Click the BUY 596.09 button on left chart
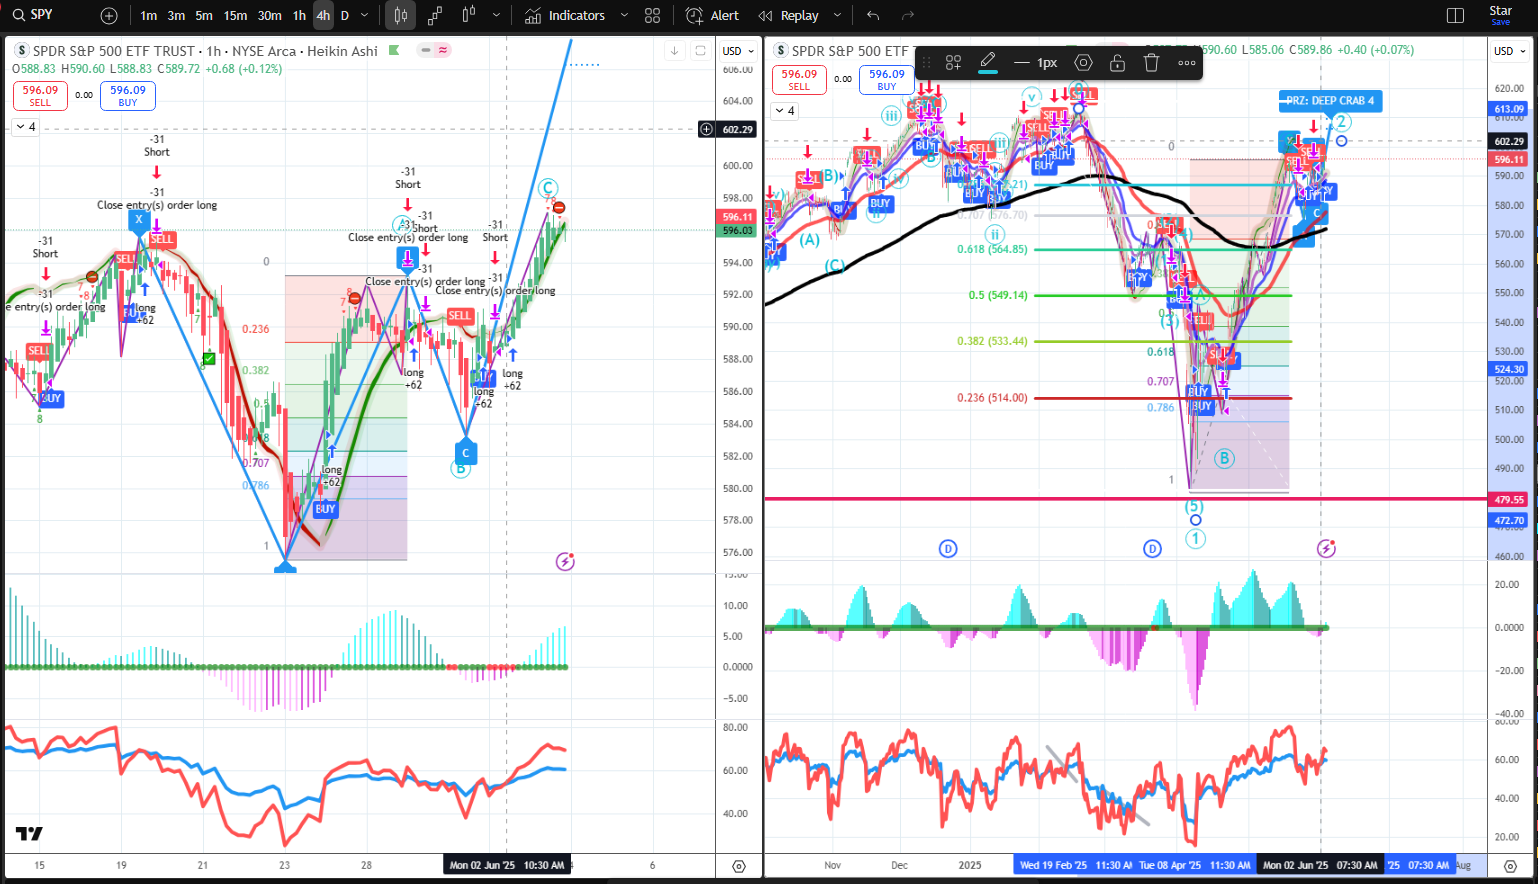Image resolution: width=1538 pixels, height=884 pixels. tap(128, 96)
